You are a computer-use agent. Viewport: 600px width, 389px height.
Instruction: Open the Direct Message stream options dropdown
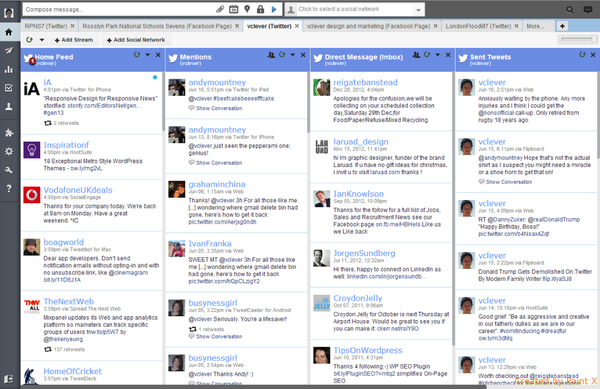coord(438,55)
